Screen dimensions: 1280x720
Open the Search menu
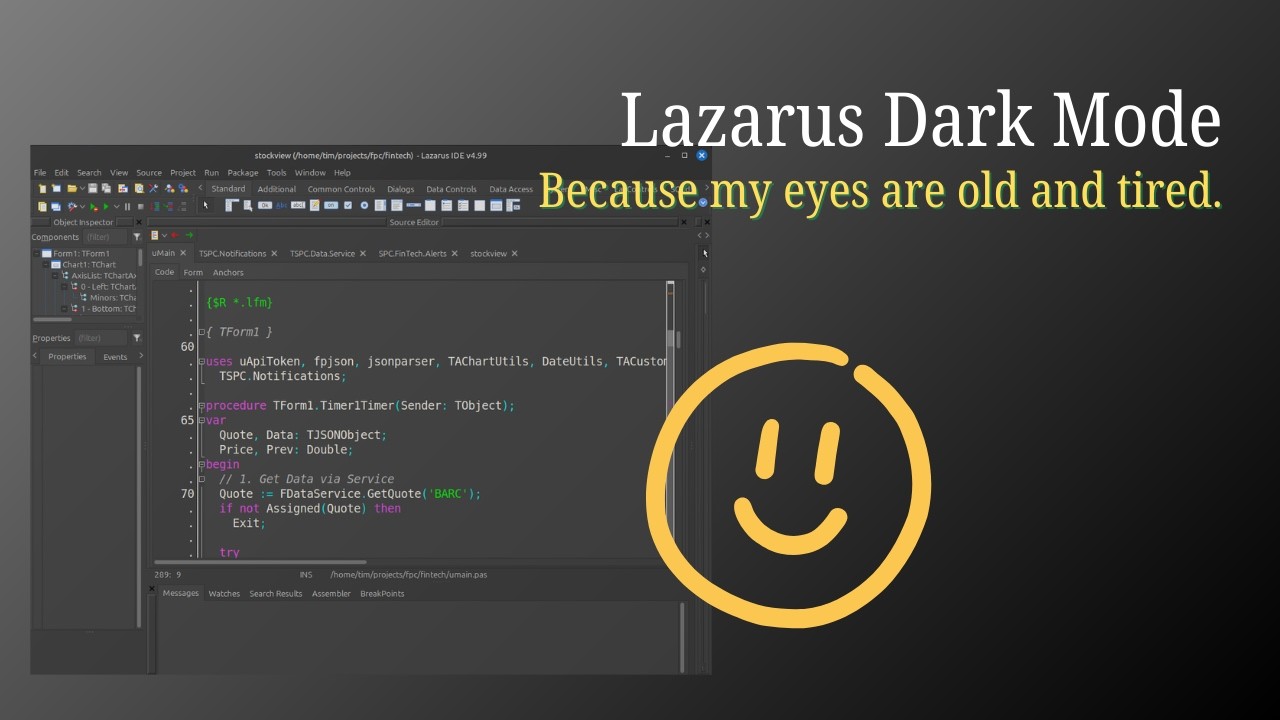click(89, 172)
